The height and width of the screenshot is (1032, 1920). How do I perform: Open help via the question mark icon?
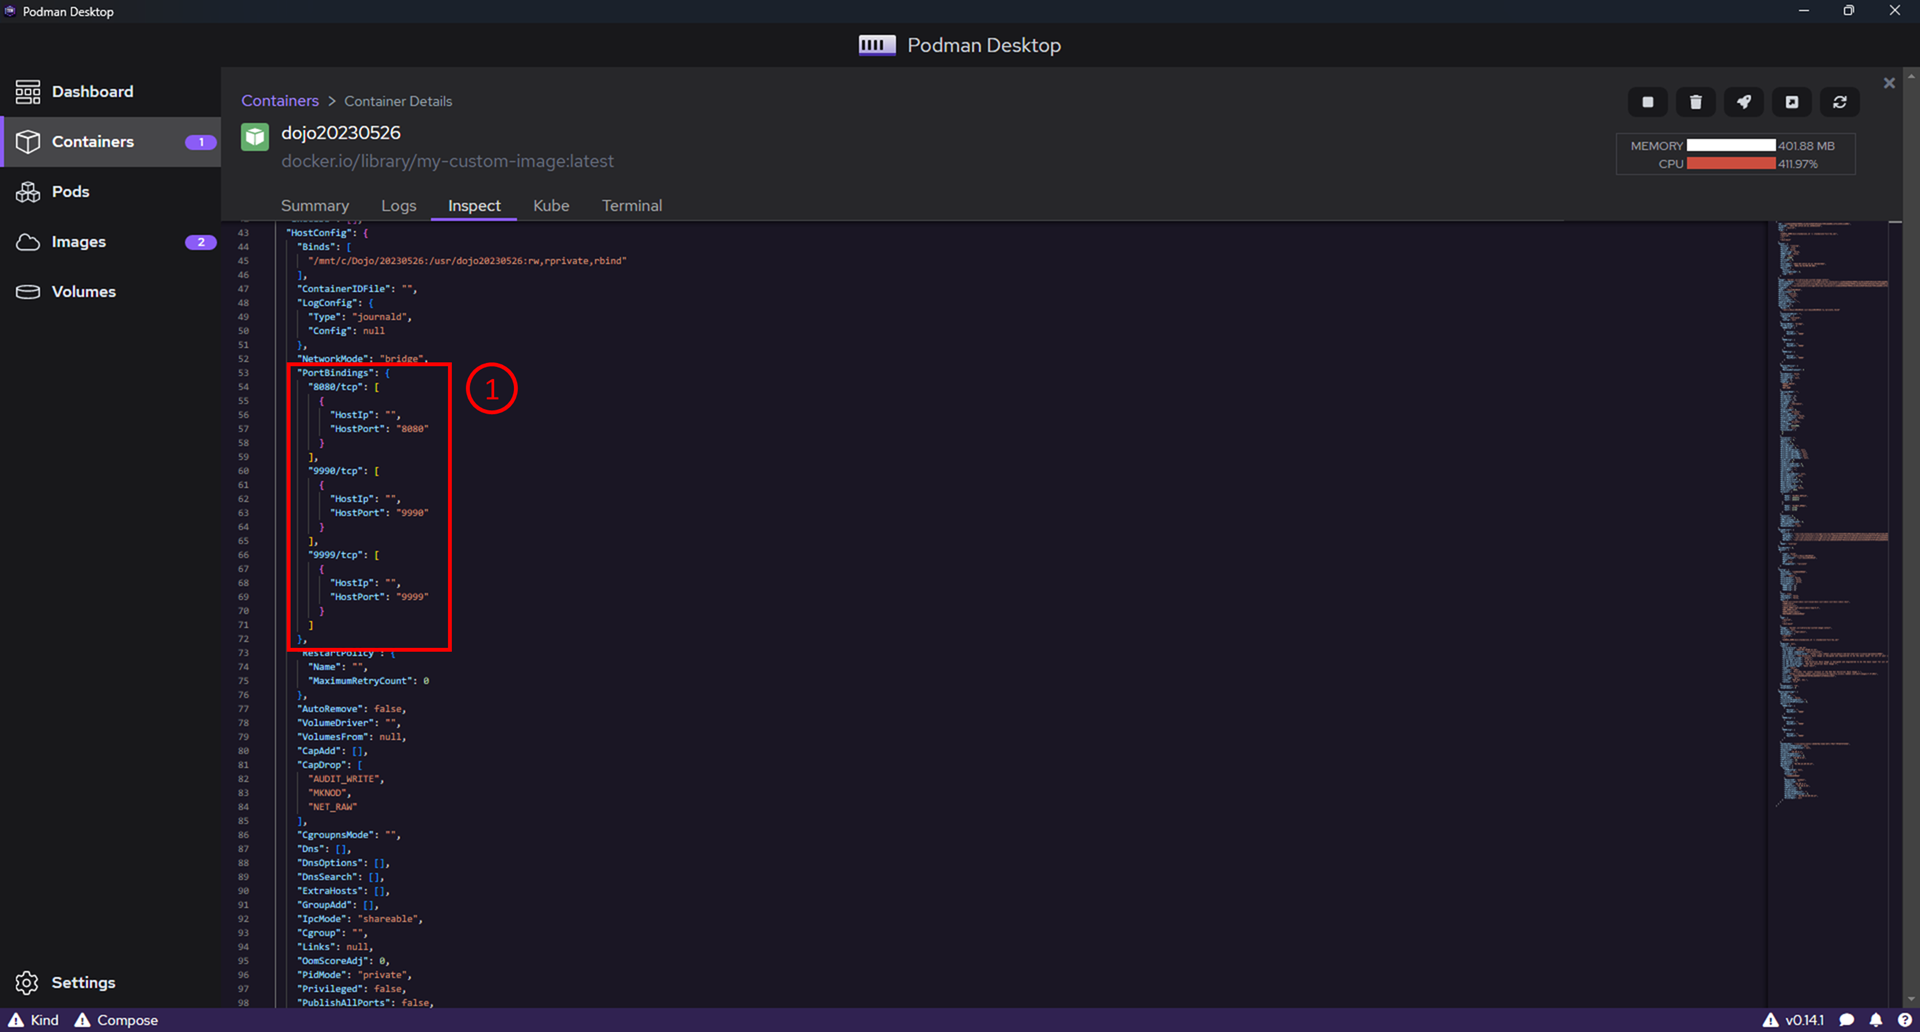[1904, 1020]
